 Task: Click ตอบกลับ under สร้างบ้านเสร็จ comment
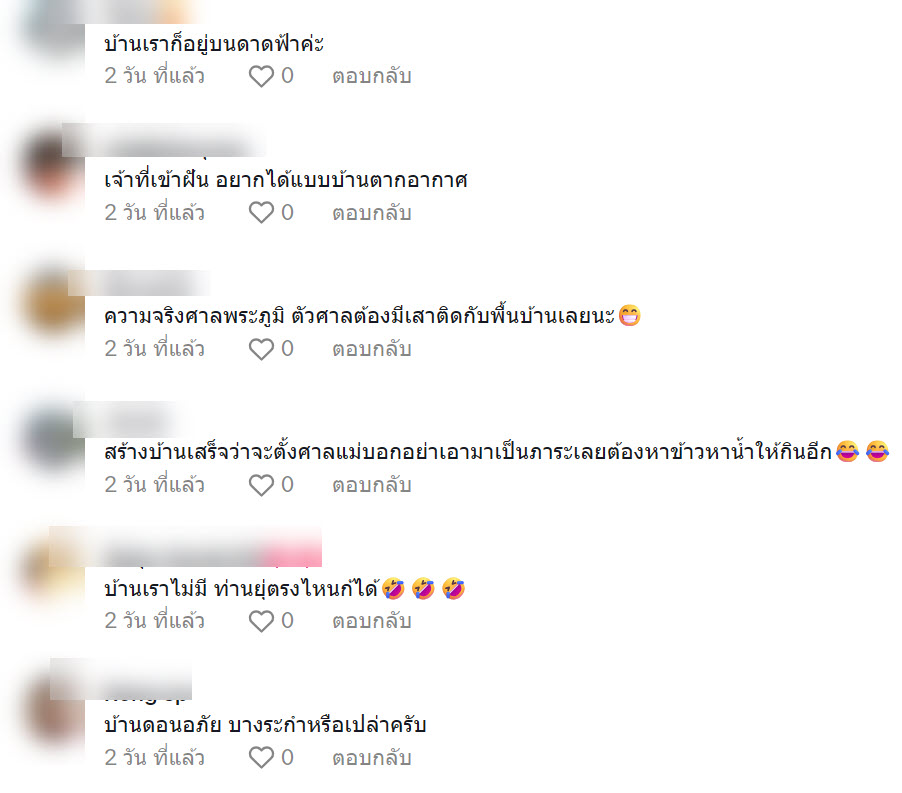pyautogui.click(x=372, y=485)
